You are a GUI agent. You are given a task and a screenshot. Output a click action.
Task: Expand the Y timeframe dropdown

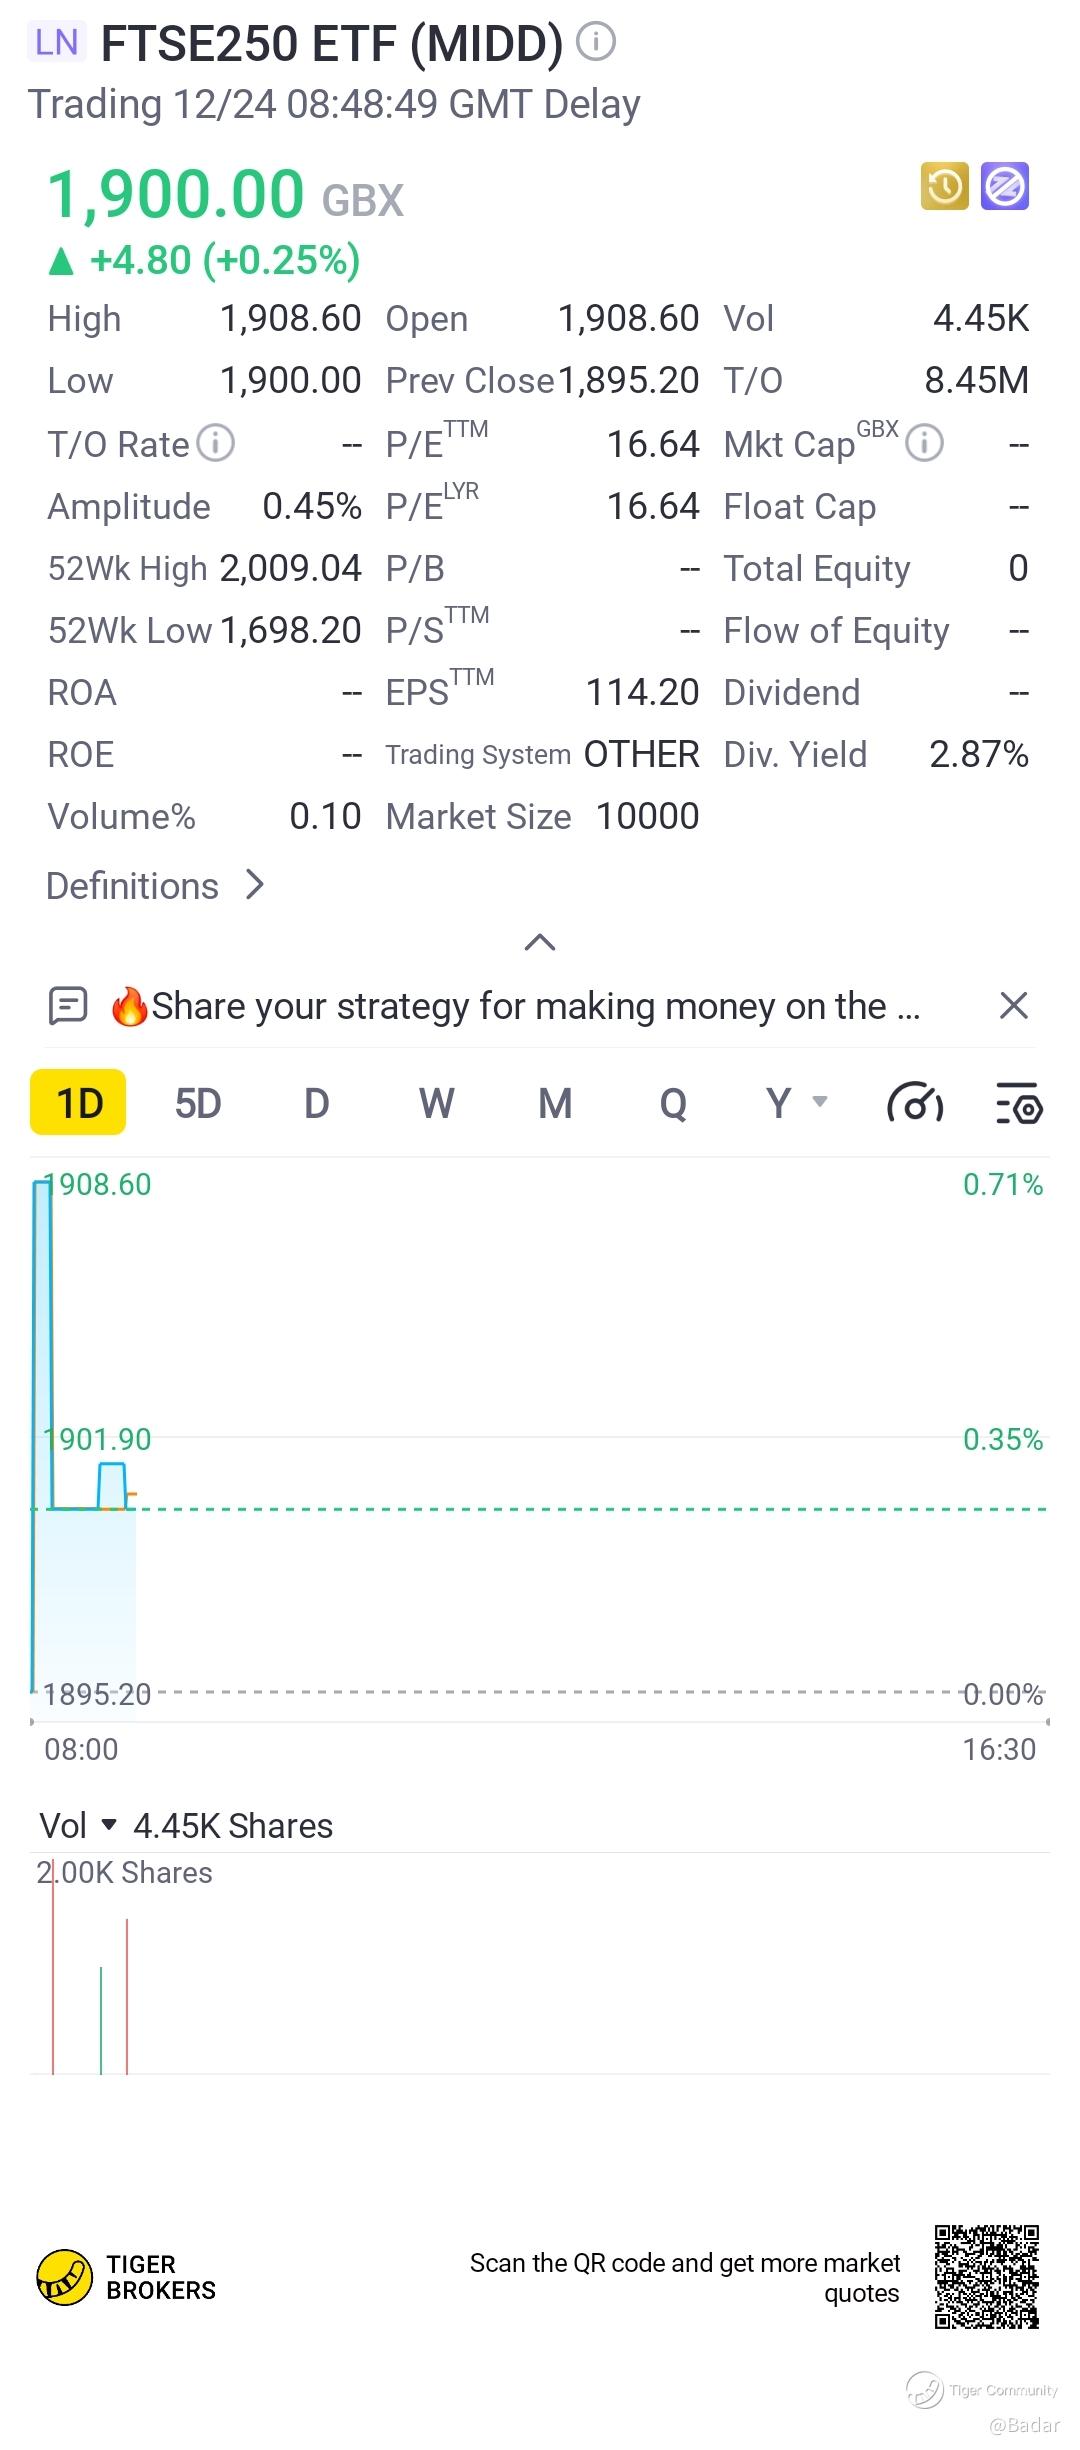point(796,1103)
